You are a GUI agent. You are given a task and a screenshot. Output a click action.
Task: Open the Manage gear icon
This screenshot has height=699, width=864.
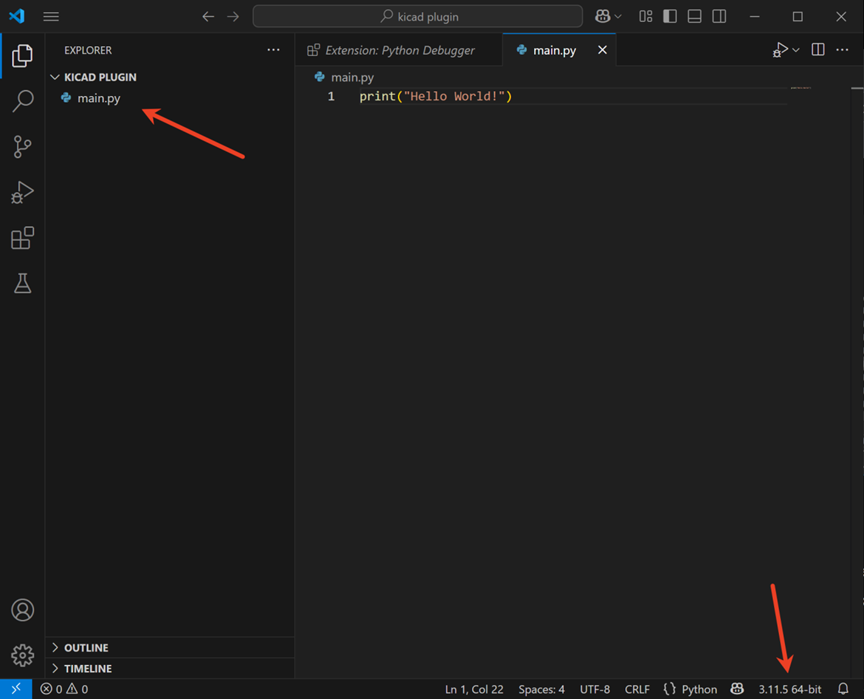[x=22, y=655]
